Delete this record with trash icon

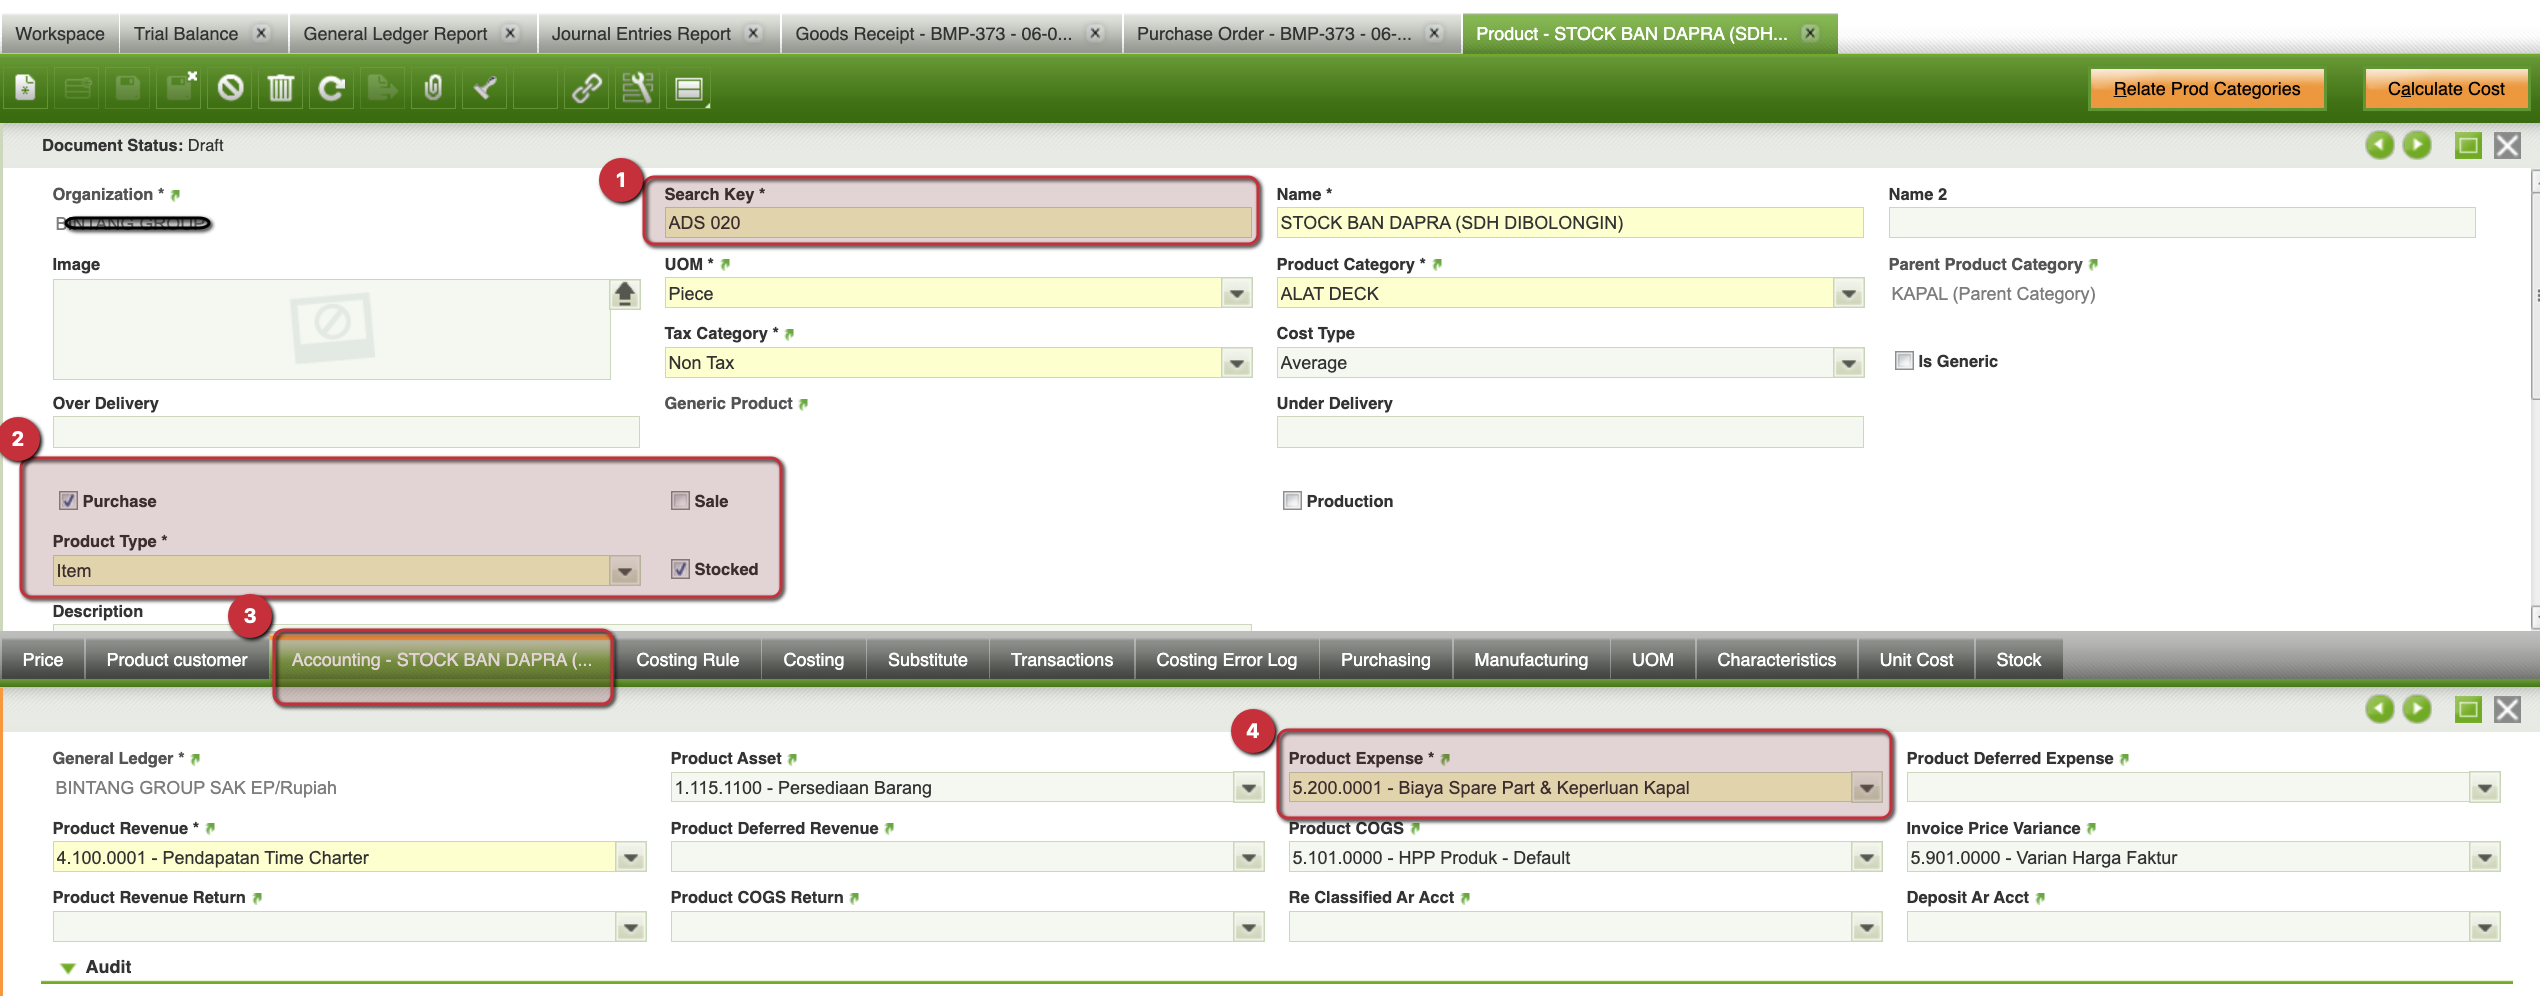click(281, 89)
